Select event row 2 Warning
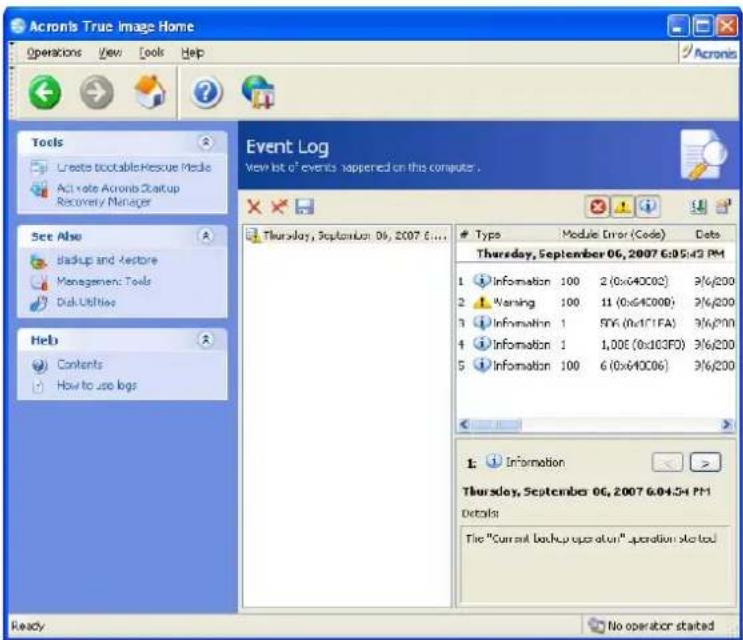 point(596,302)
